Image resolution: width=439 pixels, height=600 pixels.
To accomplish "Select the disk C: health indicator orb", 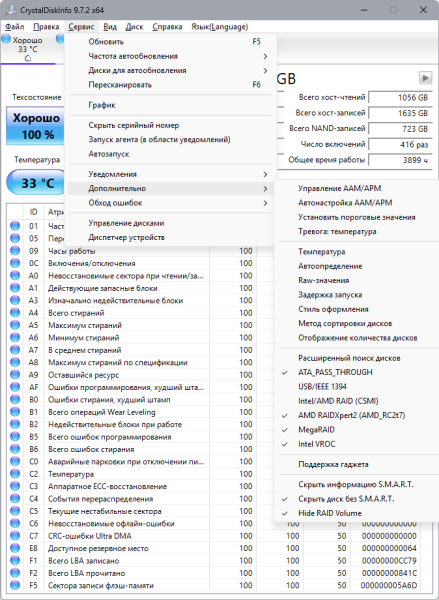I will (7, 39).
